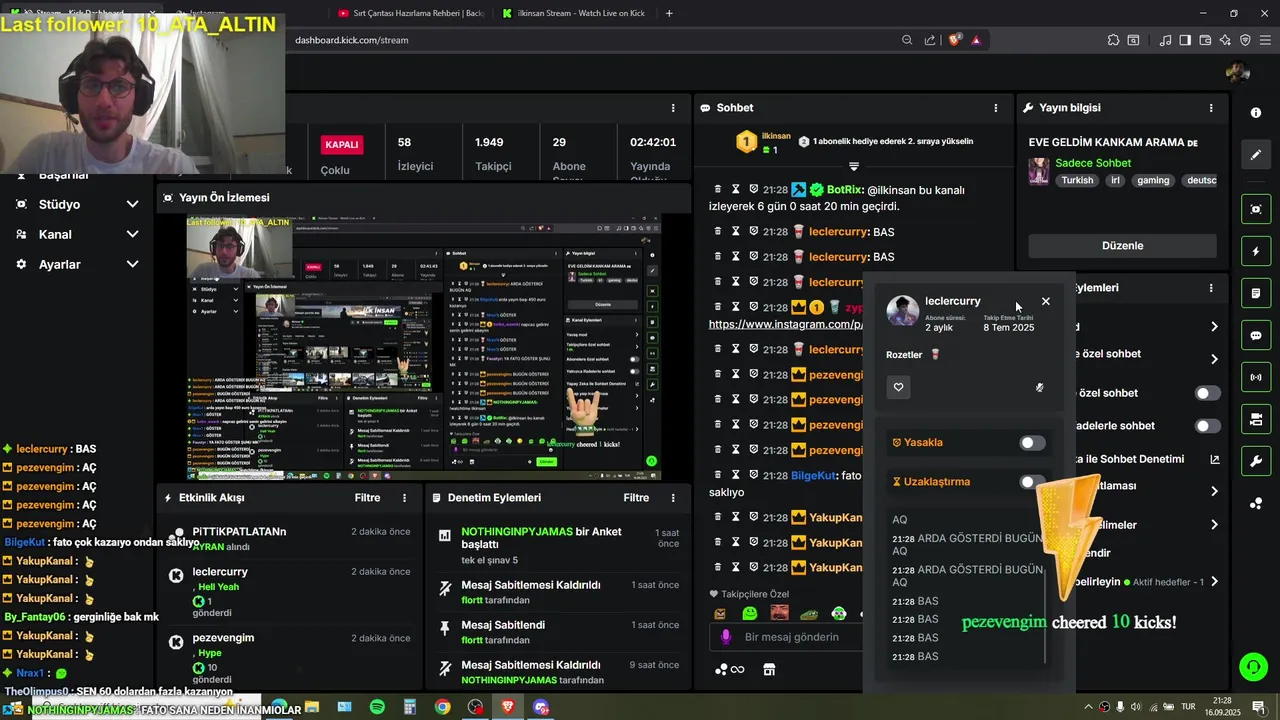Screen dimensions: 1280x720
Task: Toggle the Uzaklaştırma timeout switch
Action: point(1032,482)
